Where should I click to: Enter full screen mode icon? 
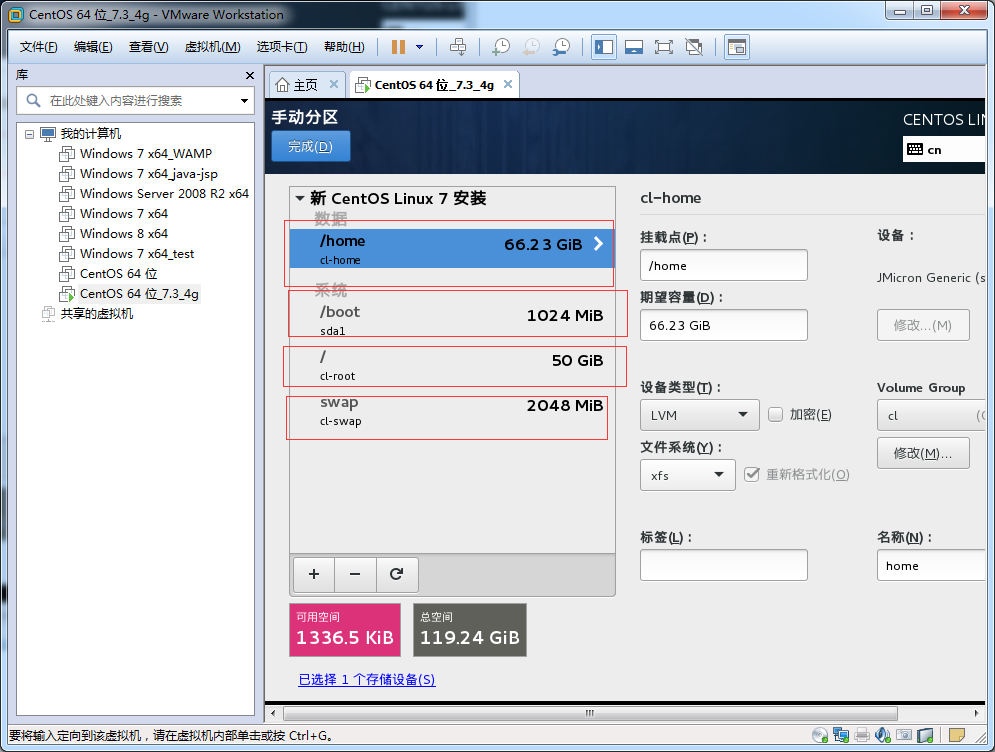(664, 47)
